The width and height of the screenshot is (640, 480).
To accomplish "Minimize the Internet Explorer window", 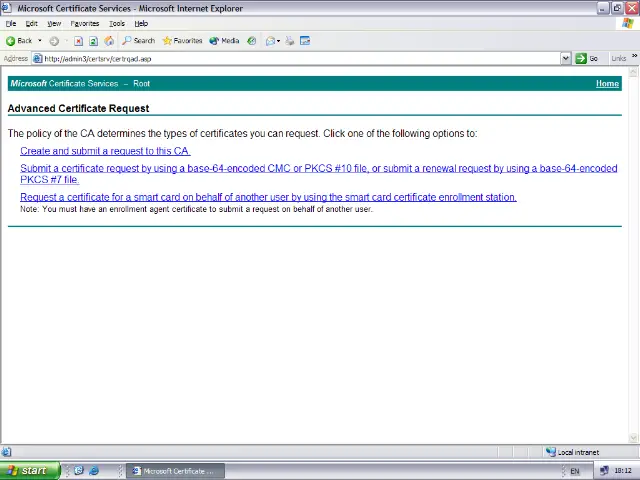I will [603, 8].
